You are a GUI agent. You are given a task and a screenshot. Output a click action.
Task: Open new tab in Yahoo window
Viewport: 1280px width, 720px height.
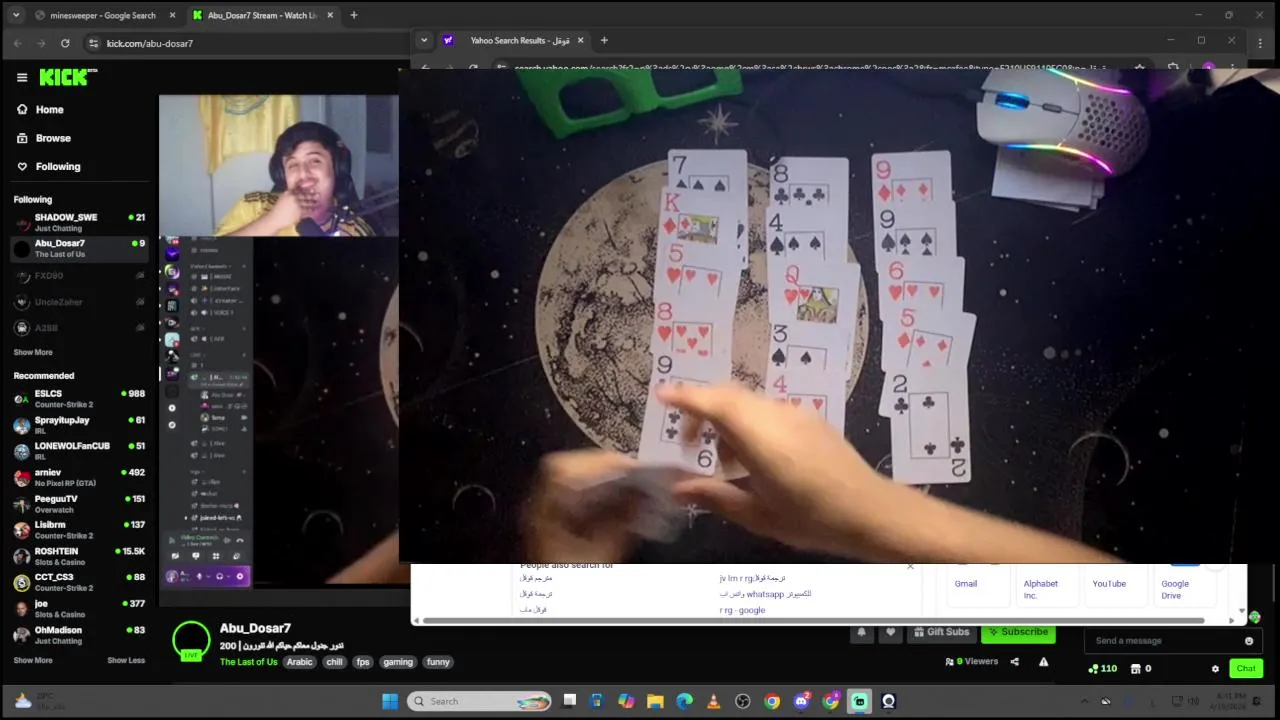pyautogui.click(x=604, y=40)
